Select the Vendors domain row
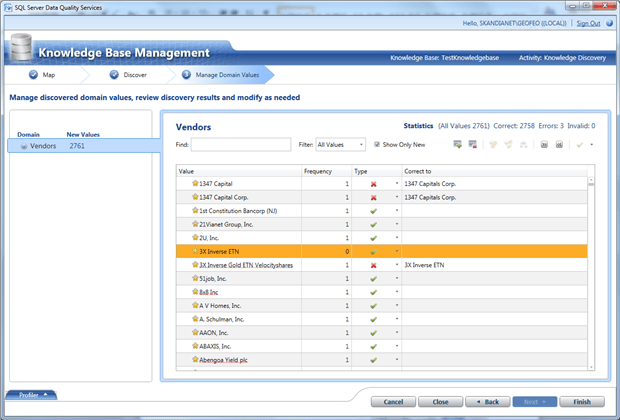This screenshot has width=620, height=420. 84,146
